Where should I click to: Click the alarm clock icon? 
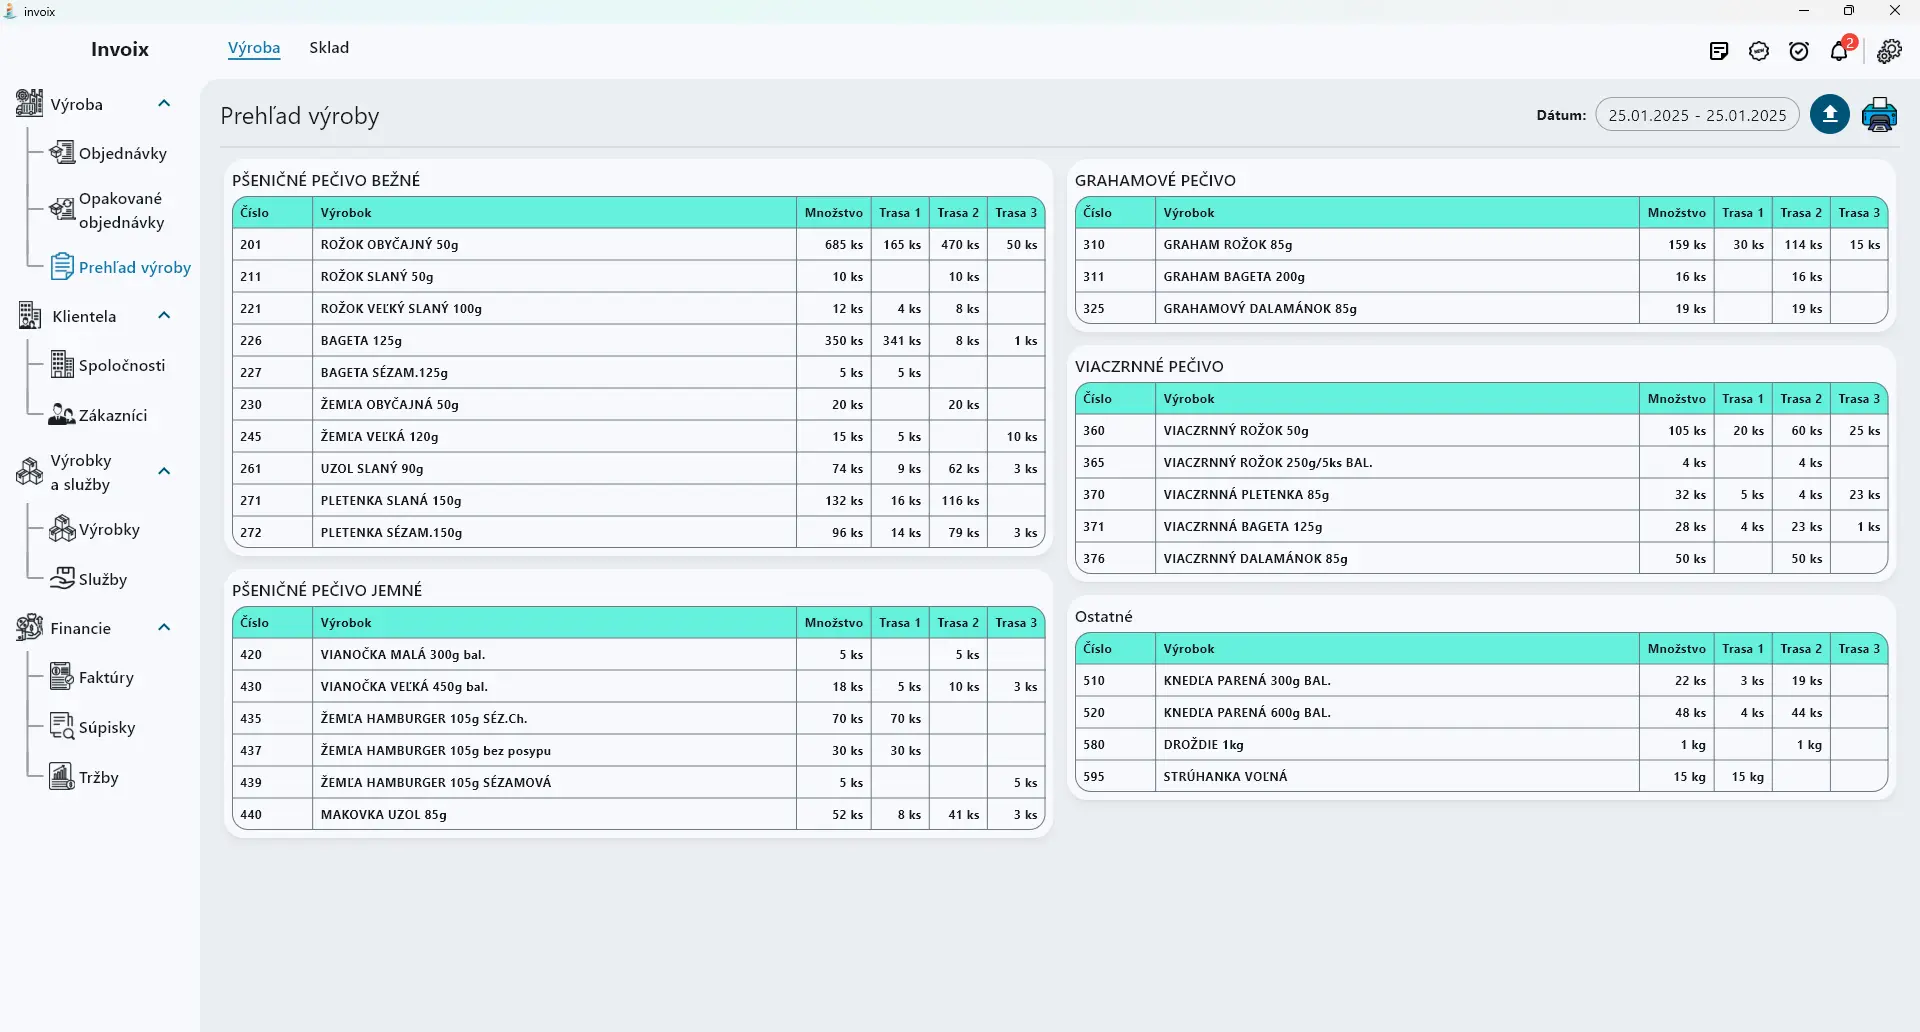click(x=1799, y=51)
